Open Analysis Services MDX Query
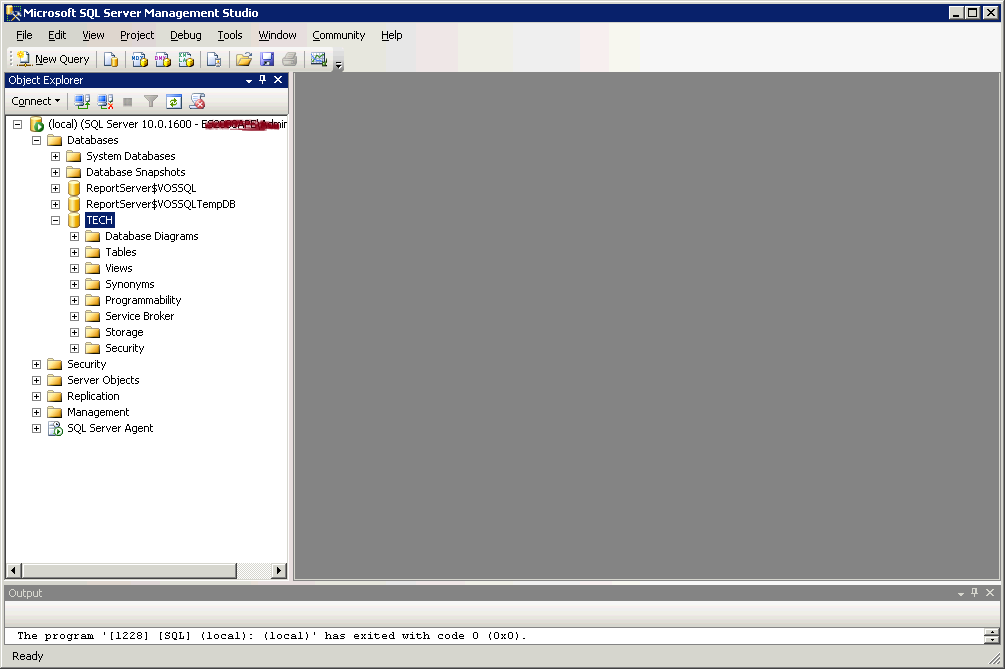Image resolution: width=1005 pixels, height=669 pixels. 139,60
